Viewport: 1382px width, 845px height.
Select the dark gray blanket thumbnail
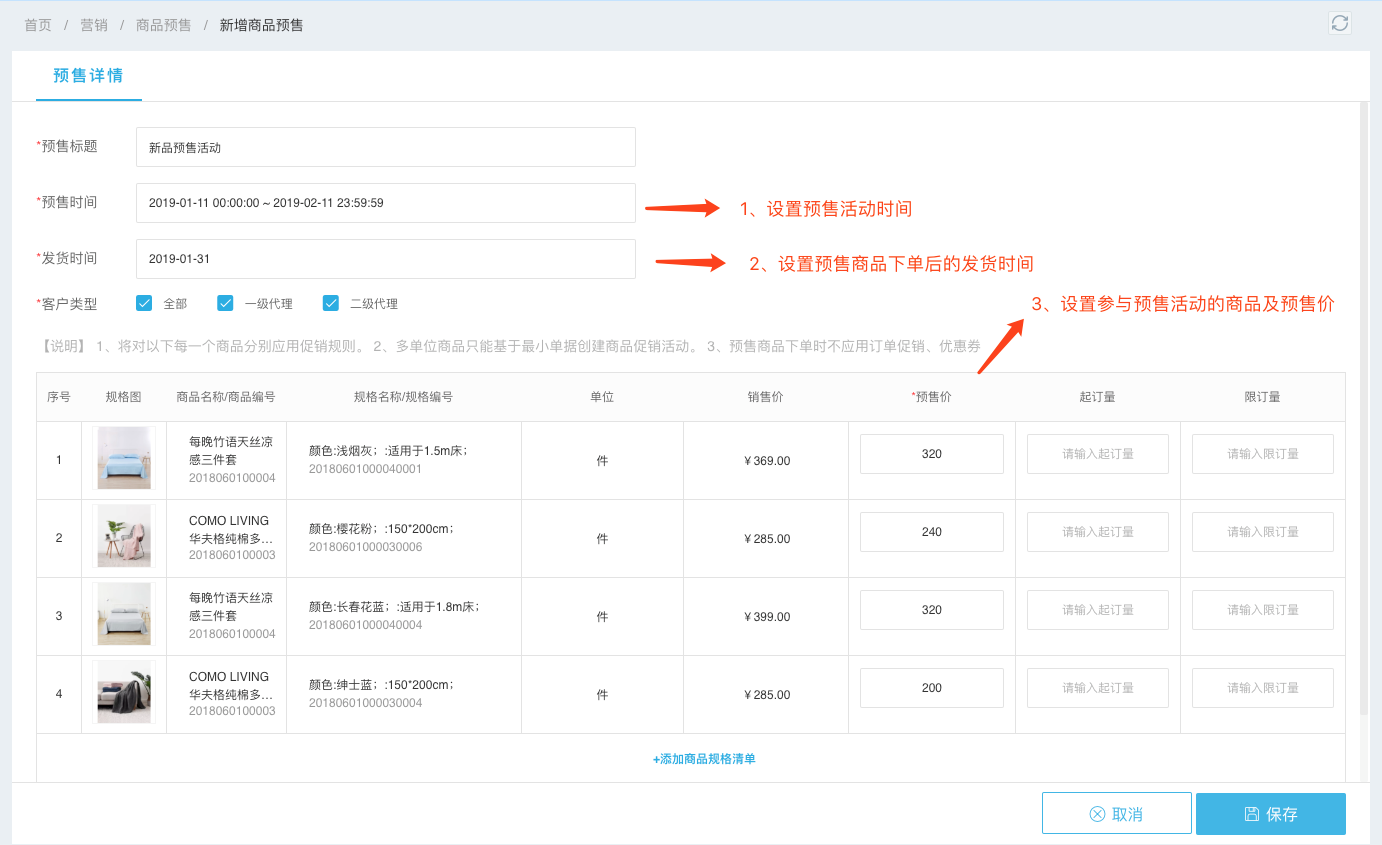click(x=124, y=693)
